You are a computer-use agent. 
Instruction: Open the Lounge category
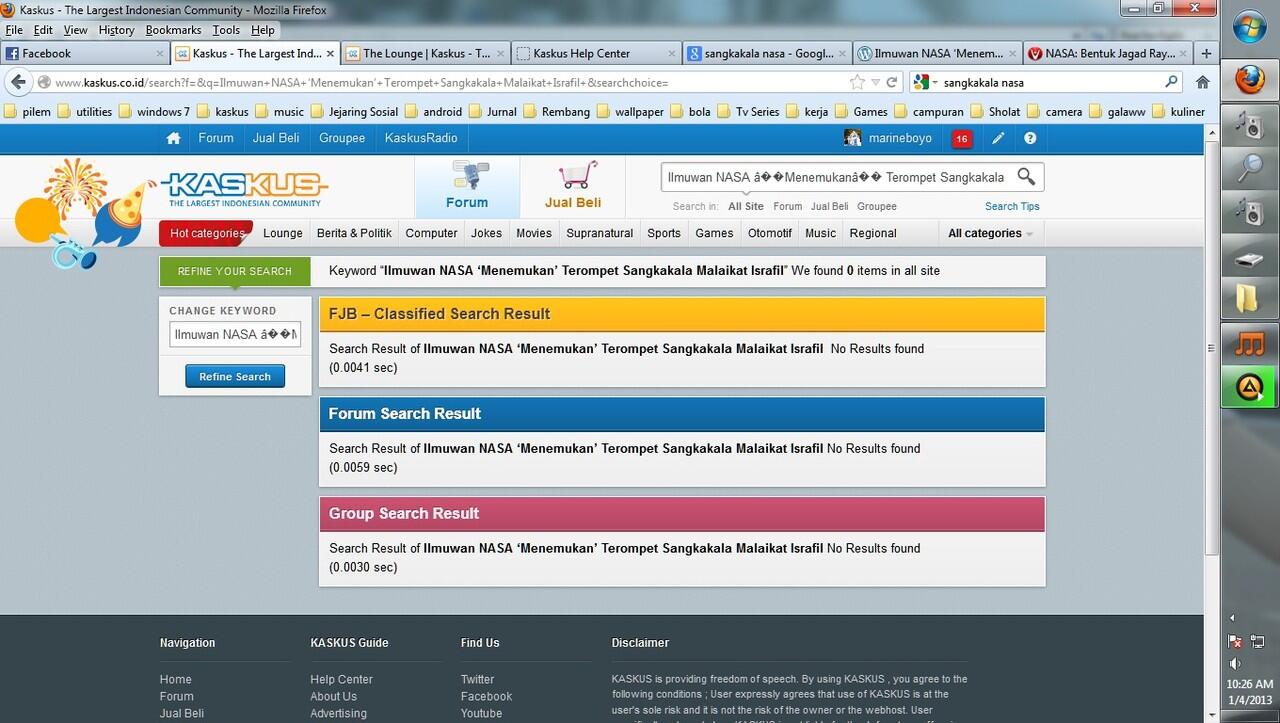click(283, 233)
